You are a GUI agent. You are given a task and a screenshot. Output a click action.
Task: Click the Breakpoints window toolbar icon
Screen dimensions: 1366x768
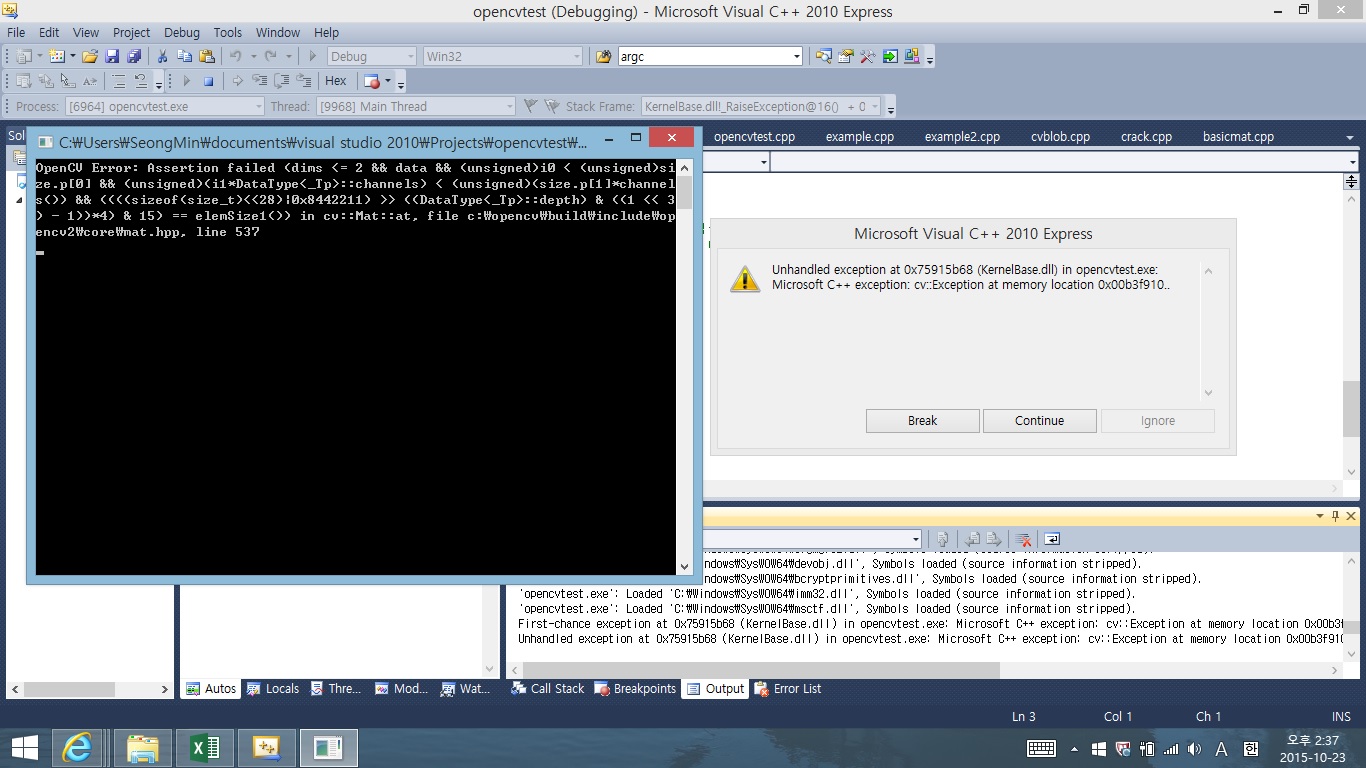tap(372, 81)
